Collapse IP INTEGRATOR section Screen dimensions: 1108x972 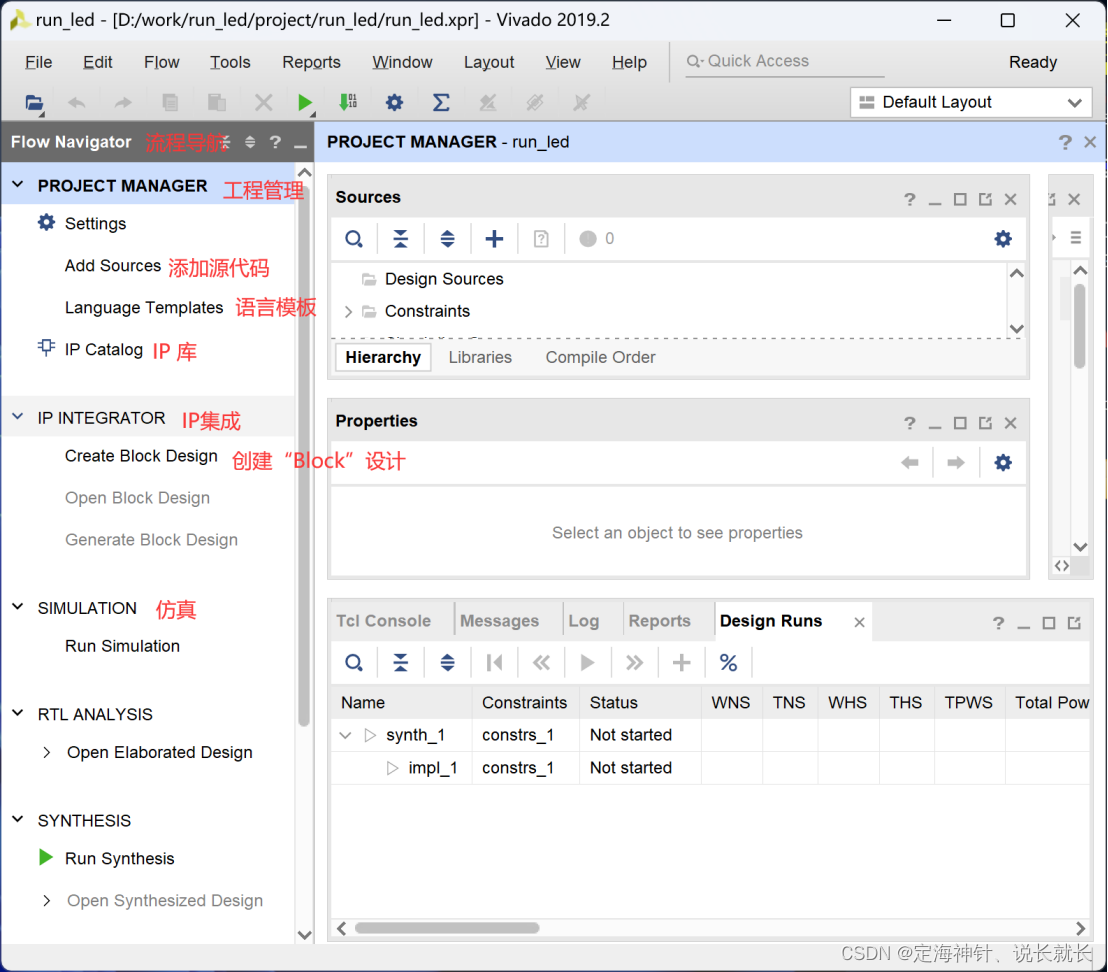click(18, 417)
